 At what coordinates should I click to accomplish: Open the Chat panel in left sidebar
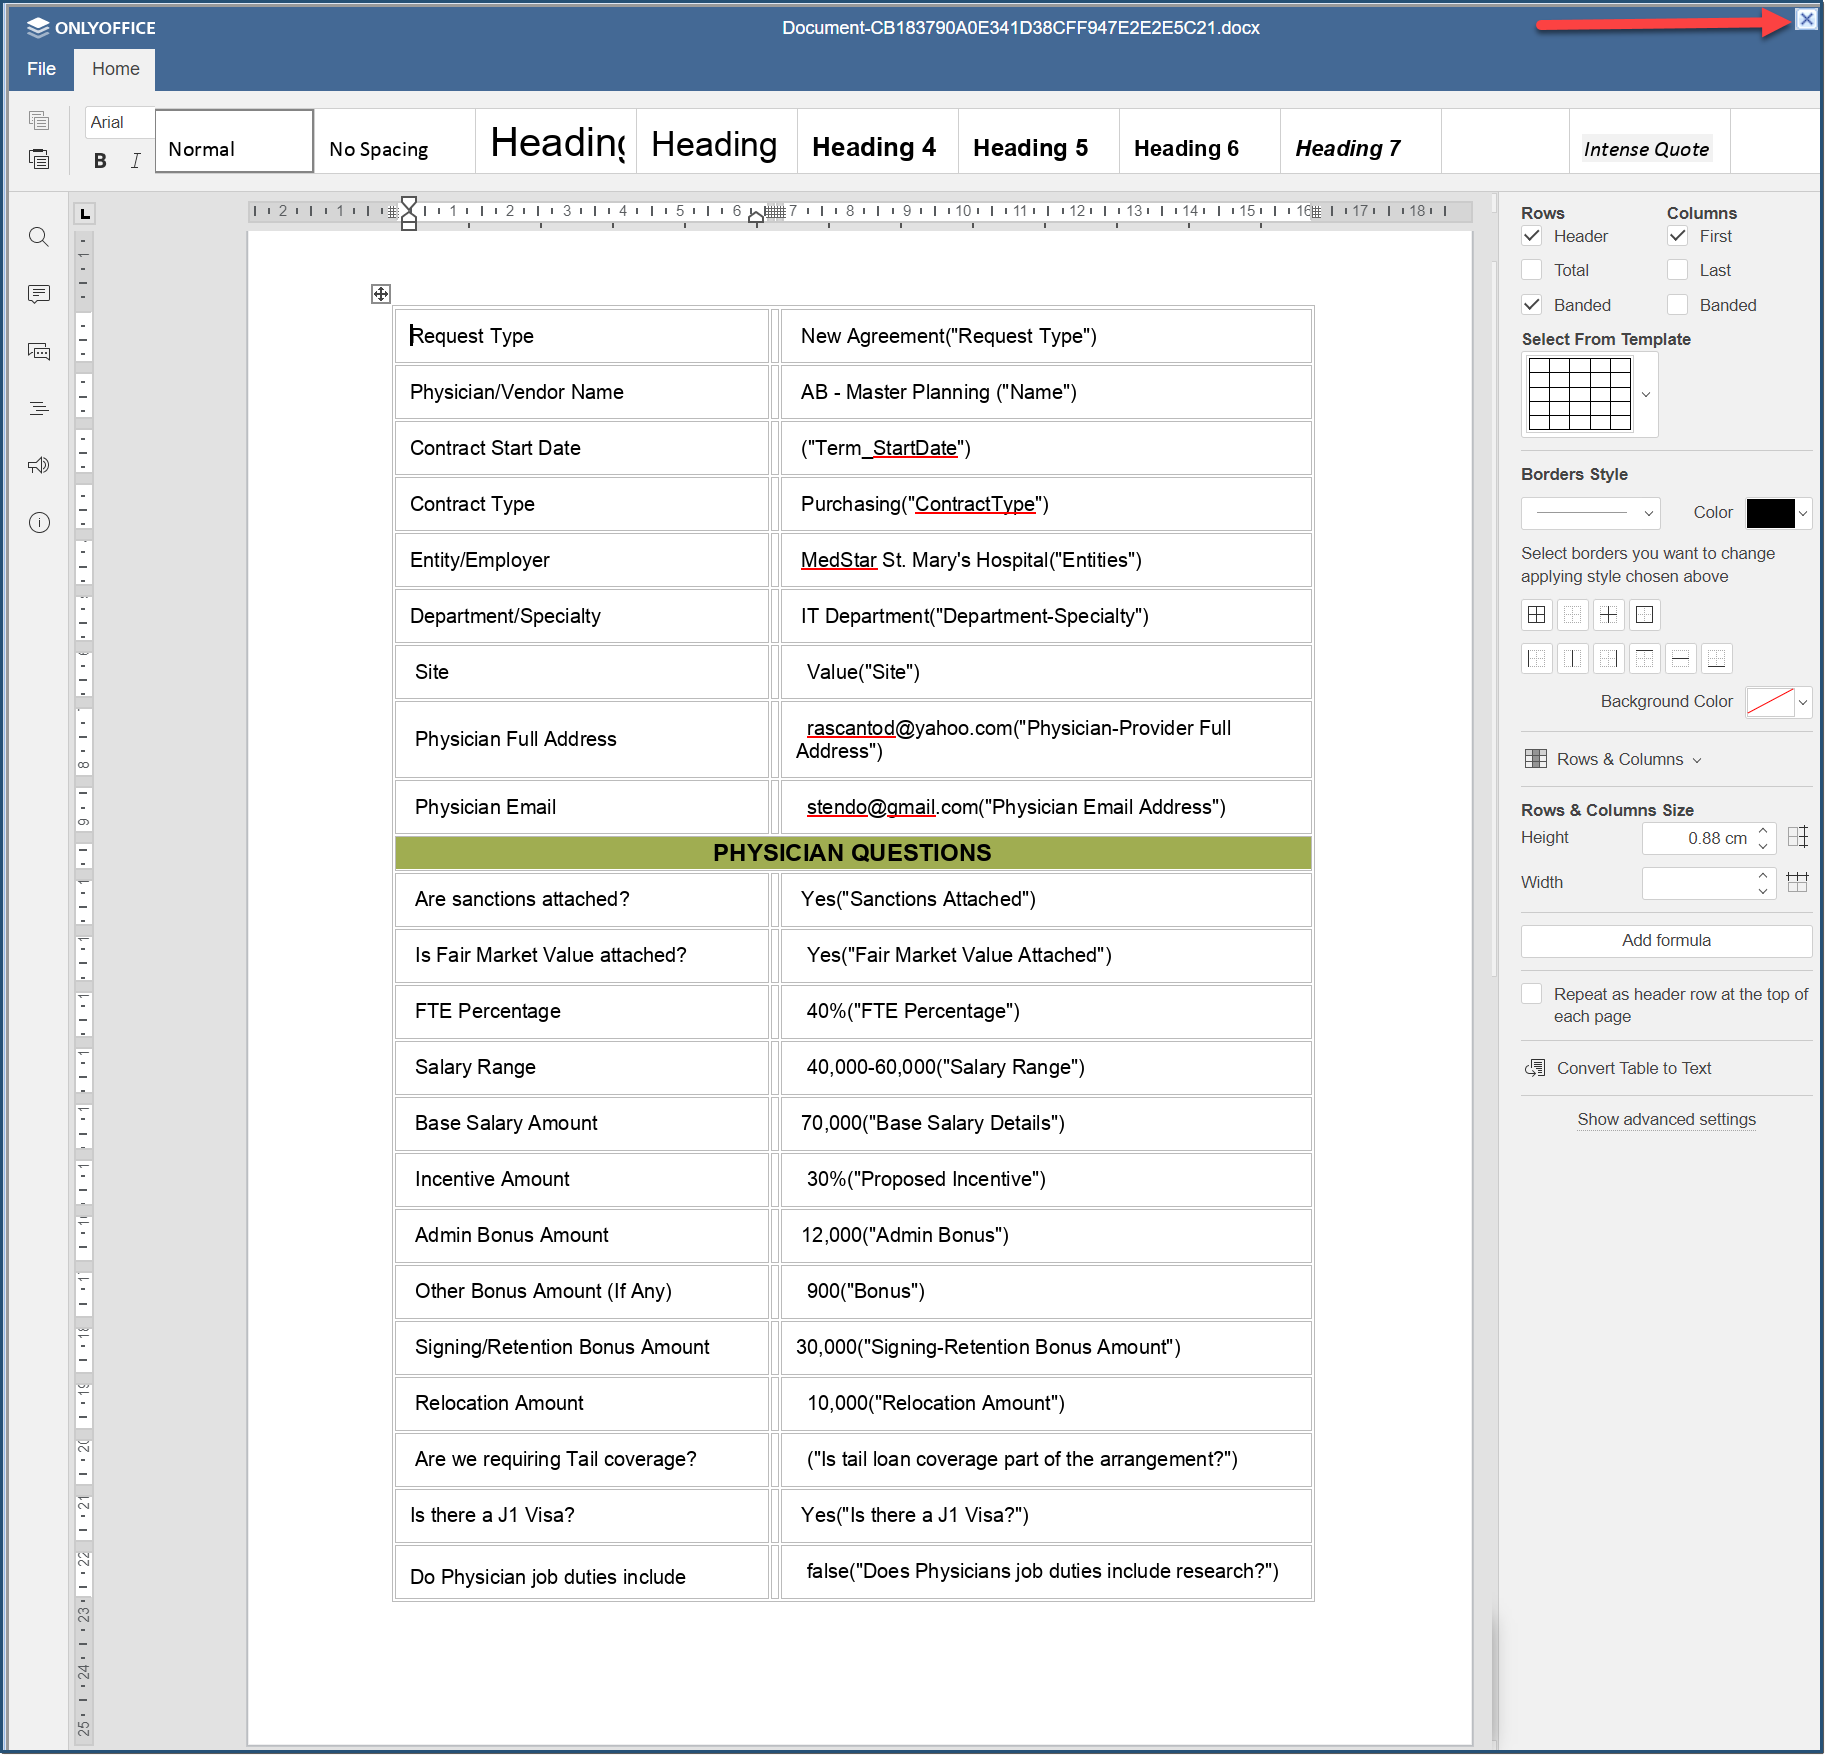[39, 351]
